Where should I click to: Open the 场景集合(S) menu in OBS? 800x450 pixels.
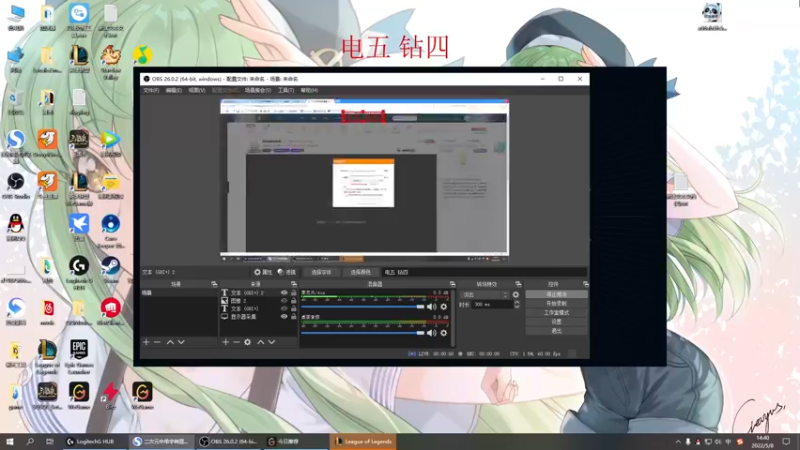point(258,90)
